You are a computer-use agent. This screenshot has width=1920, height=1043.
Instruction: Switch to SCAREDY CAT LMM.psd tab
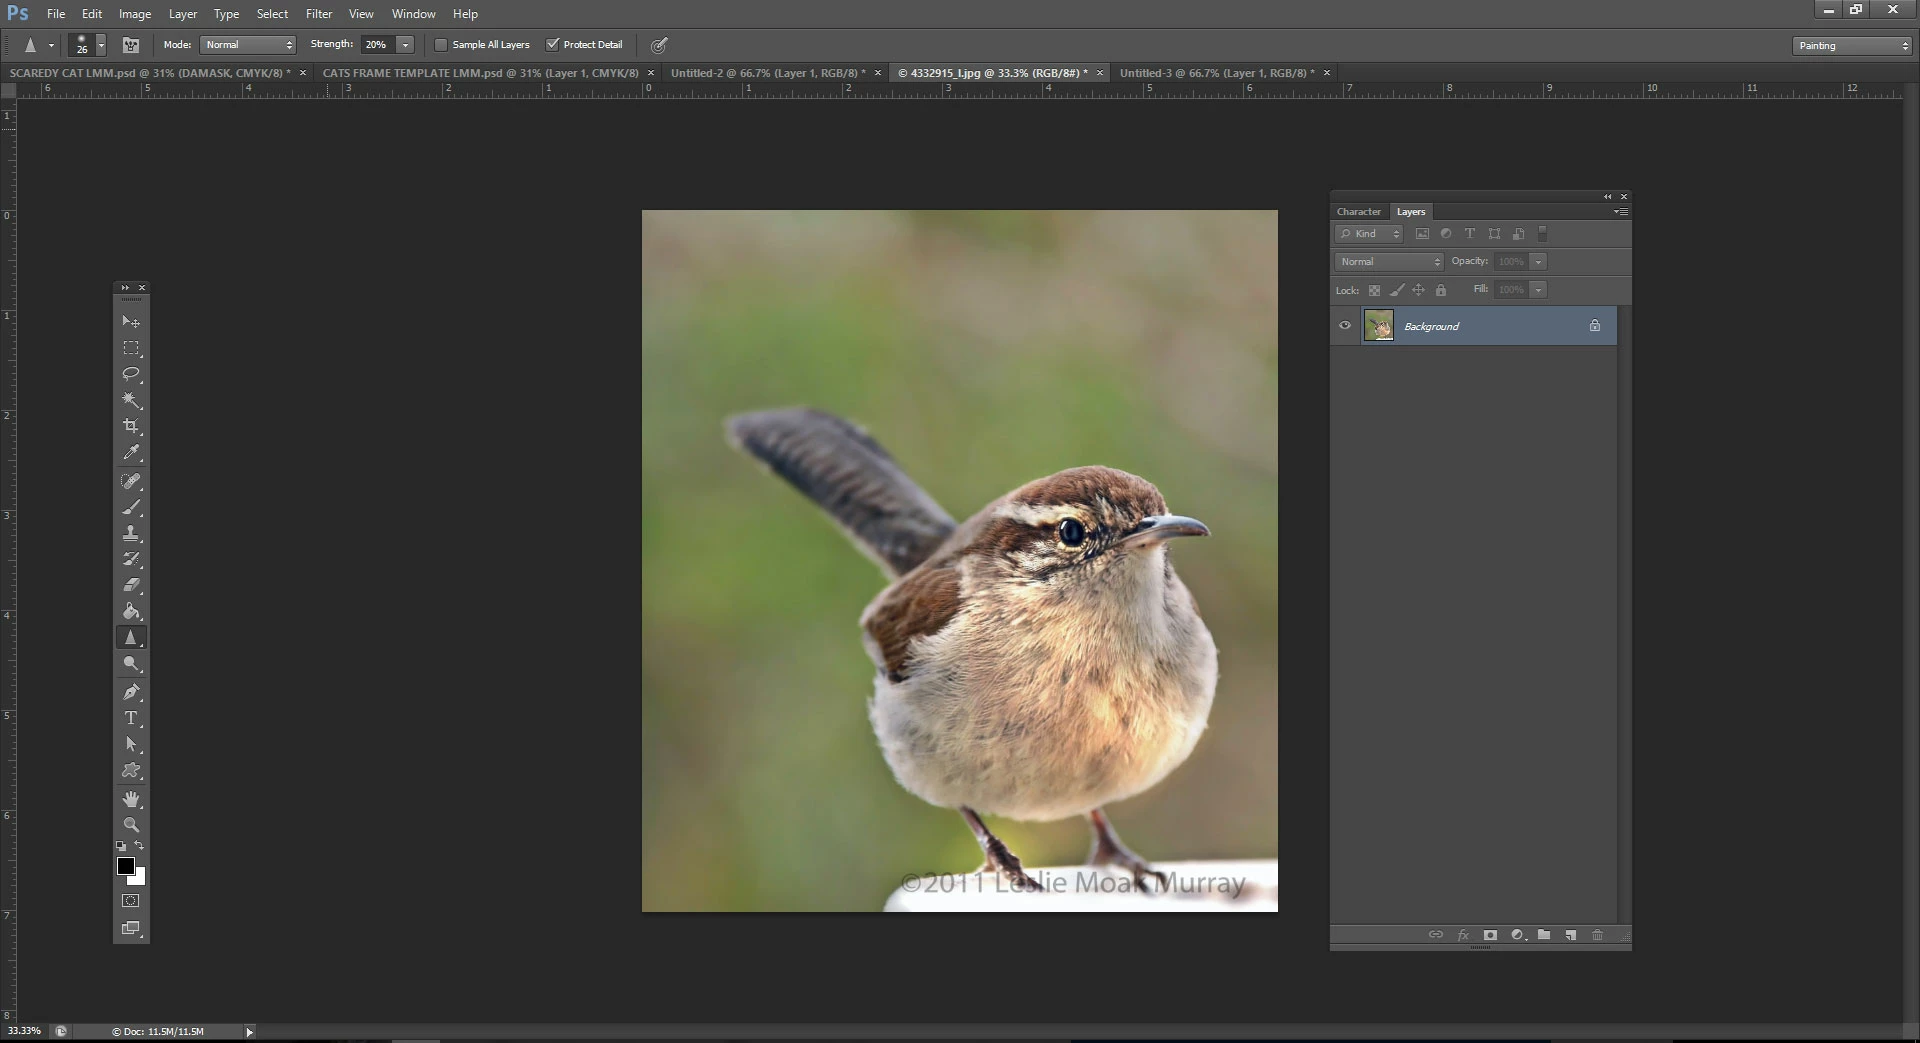pyautogui.click(x=150, y=73)
